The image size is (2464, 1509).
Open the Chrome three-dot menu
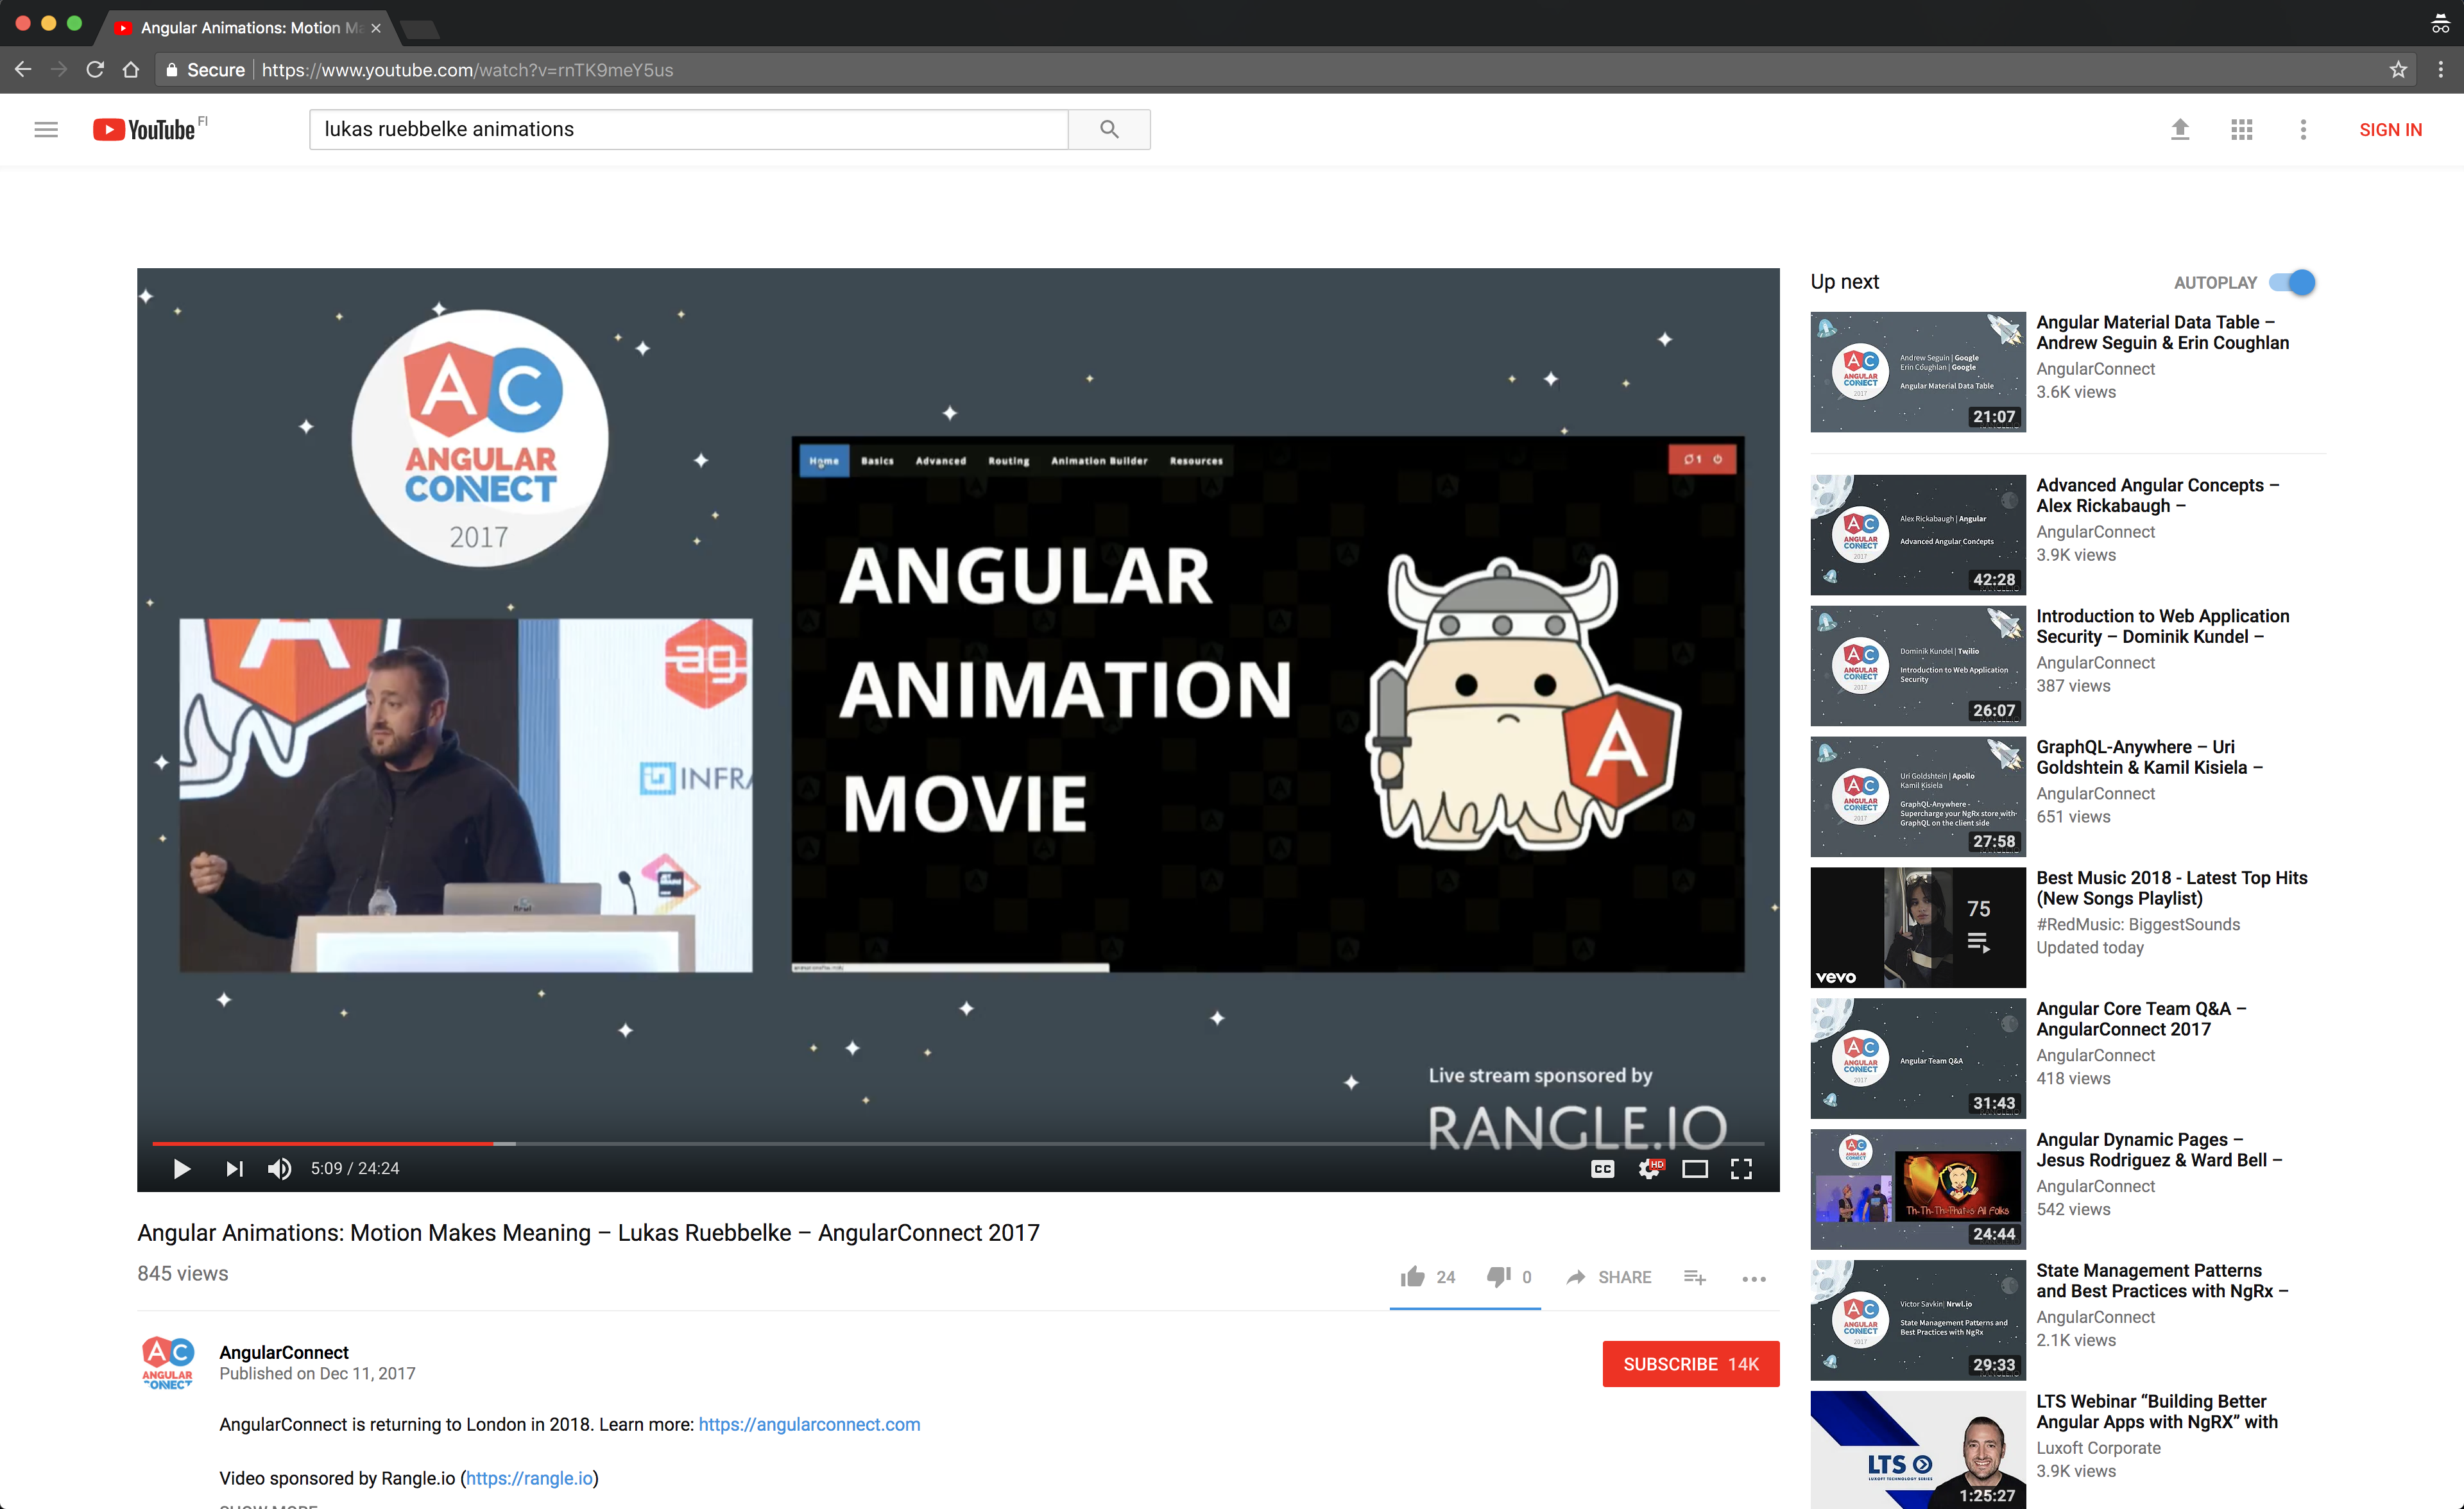[x=2441, y=69]
